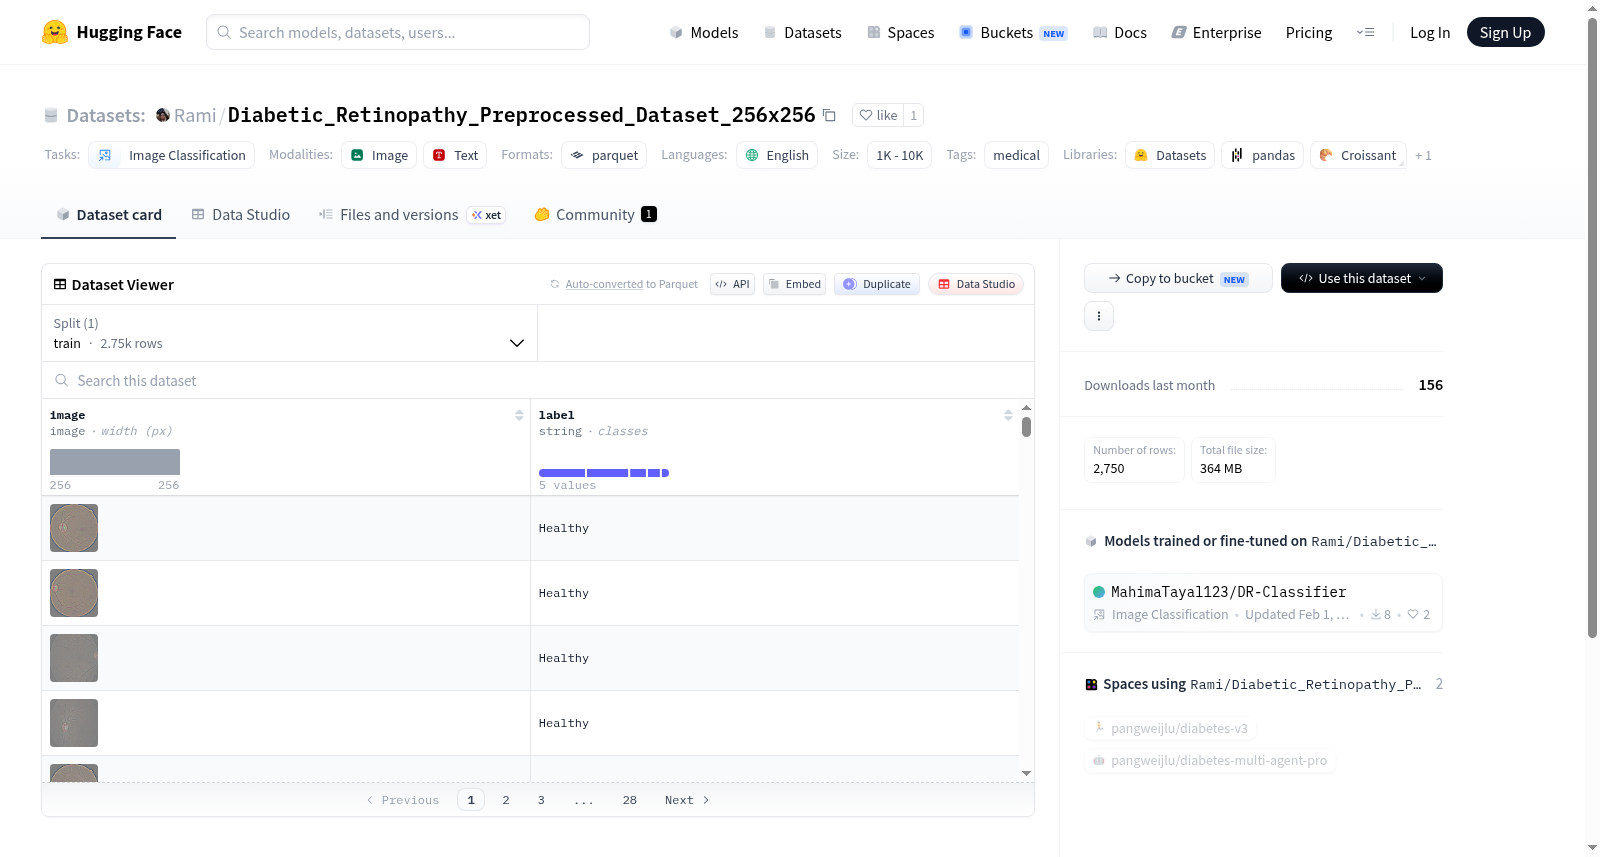Viewport: 1600px width, 857px height.
Task: Click the heart like button
Action: coord(878,115)
